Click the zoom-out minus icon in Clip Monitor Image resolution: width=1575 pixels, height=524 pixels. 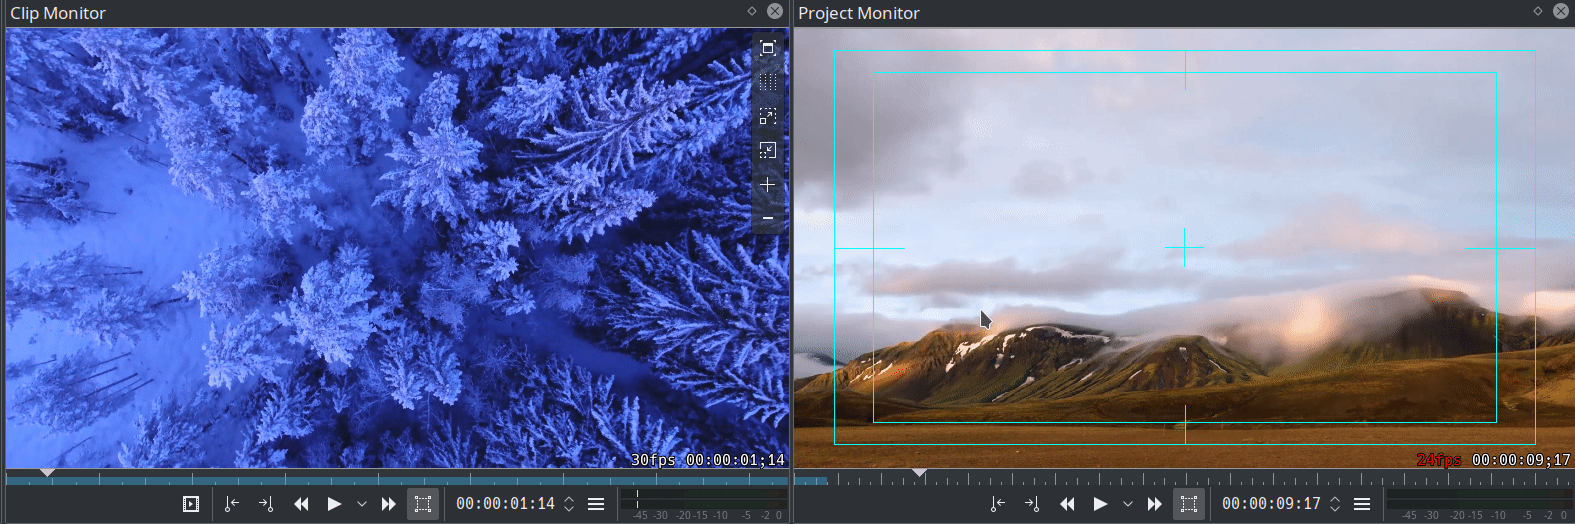point(767,218)
